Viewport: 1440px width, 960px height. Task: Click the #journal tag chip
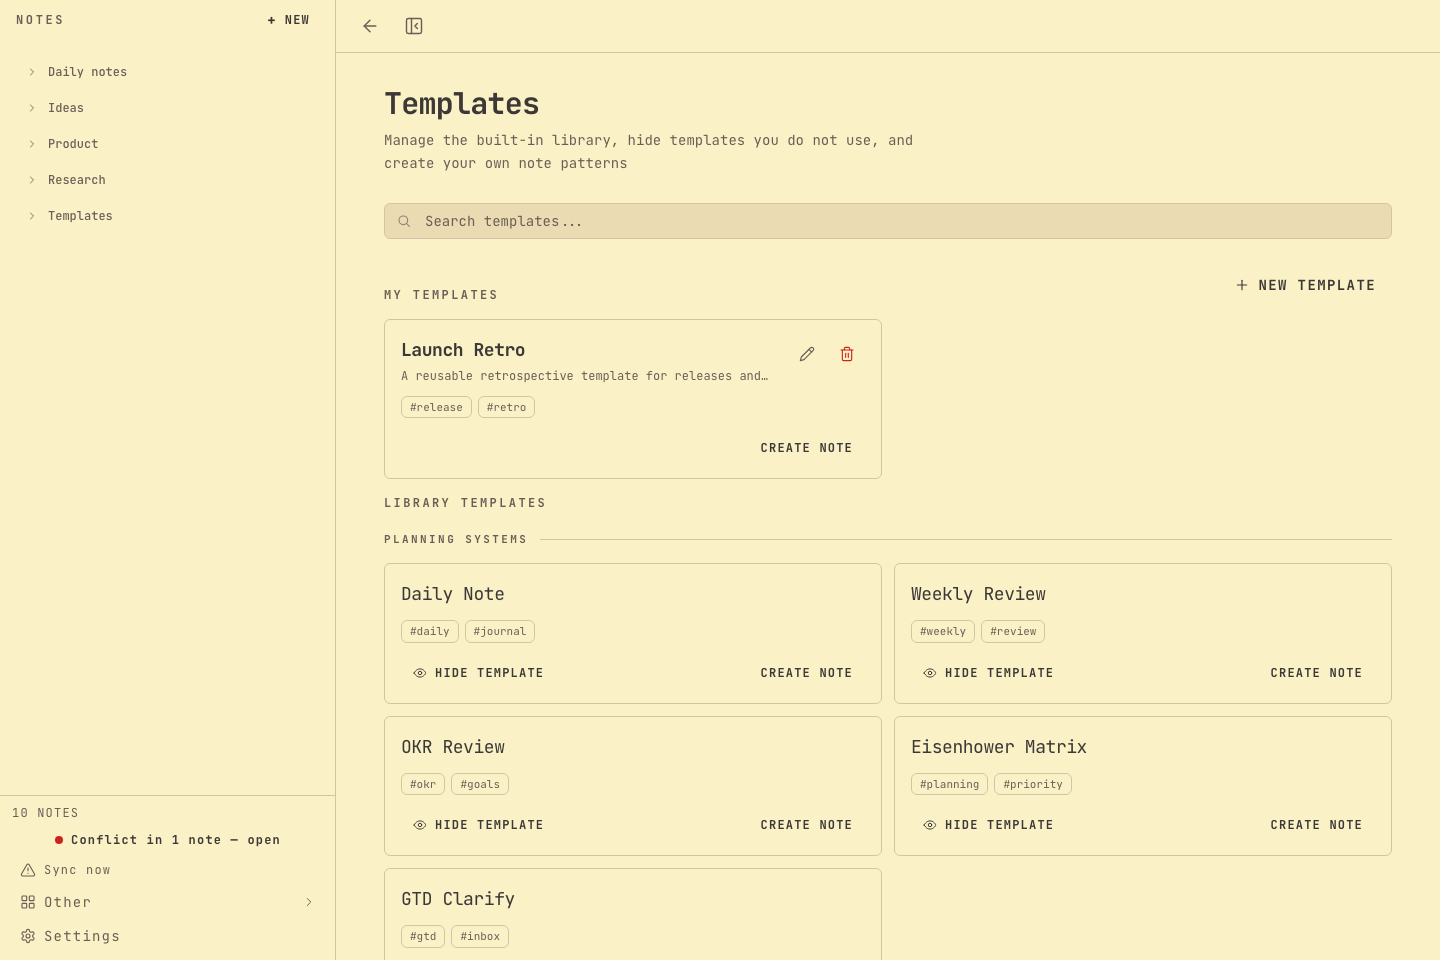click(x=500, y=631)
